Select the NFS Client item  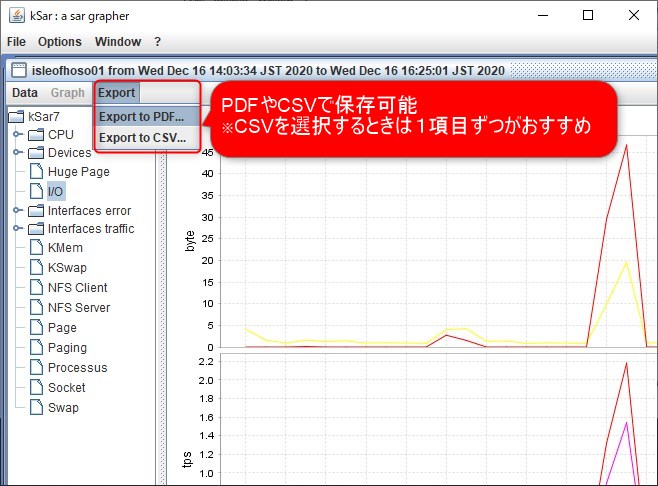[x=78, y=287]
